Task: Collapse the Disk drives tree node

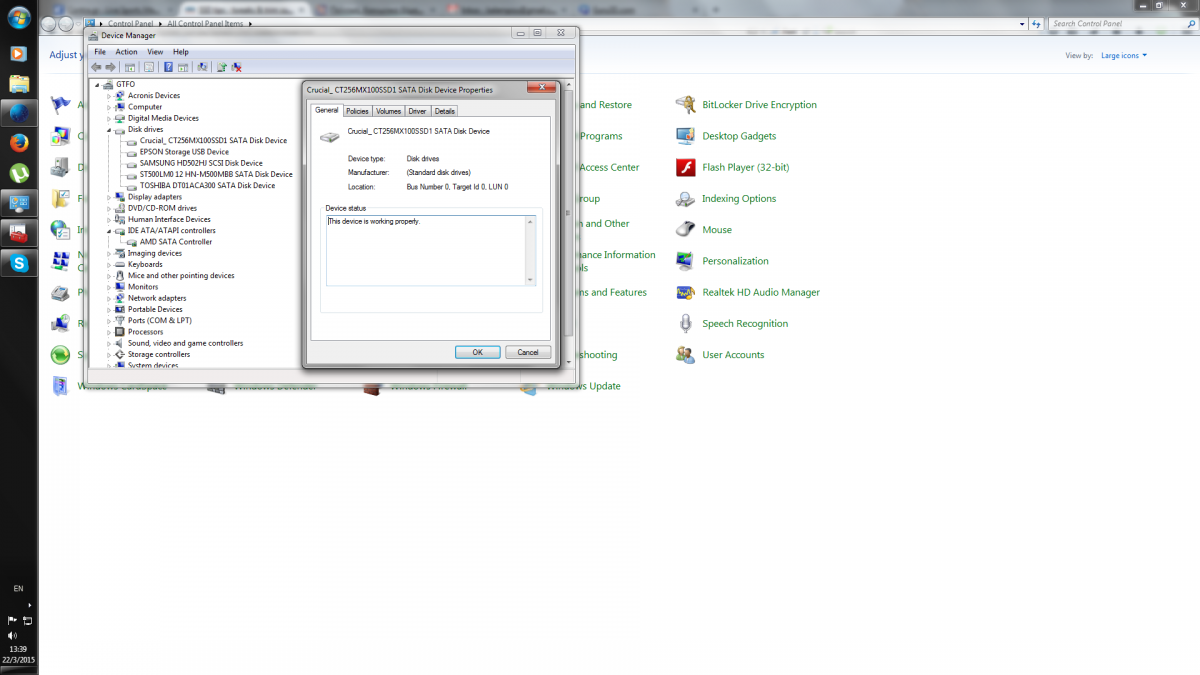Action: coord(110,129)
